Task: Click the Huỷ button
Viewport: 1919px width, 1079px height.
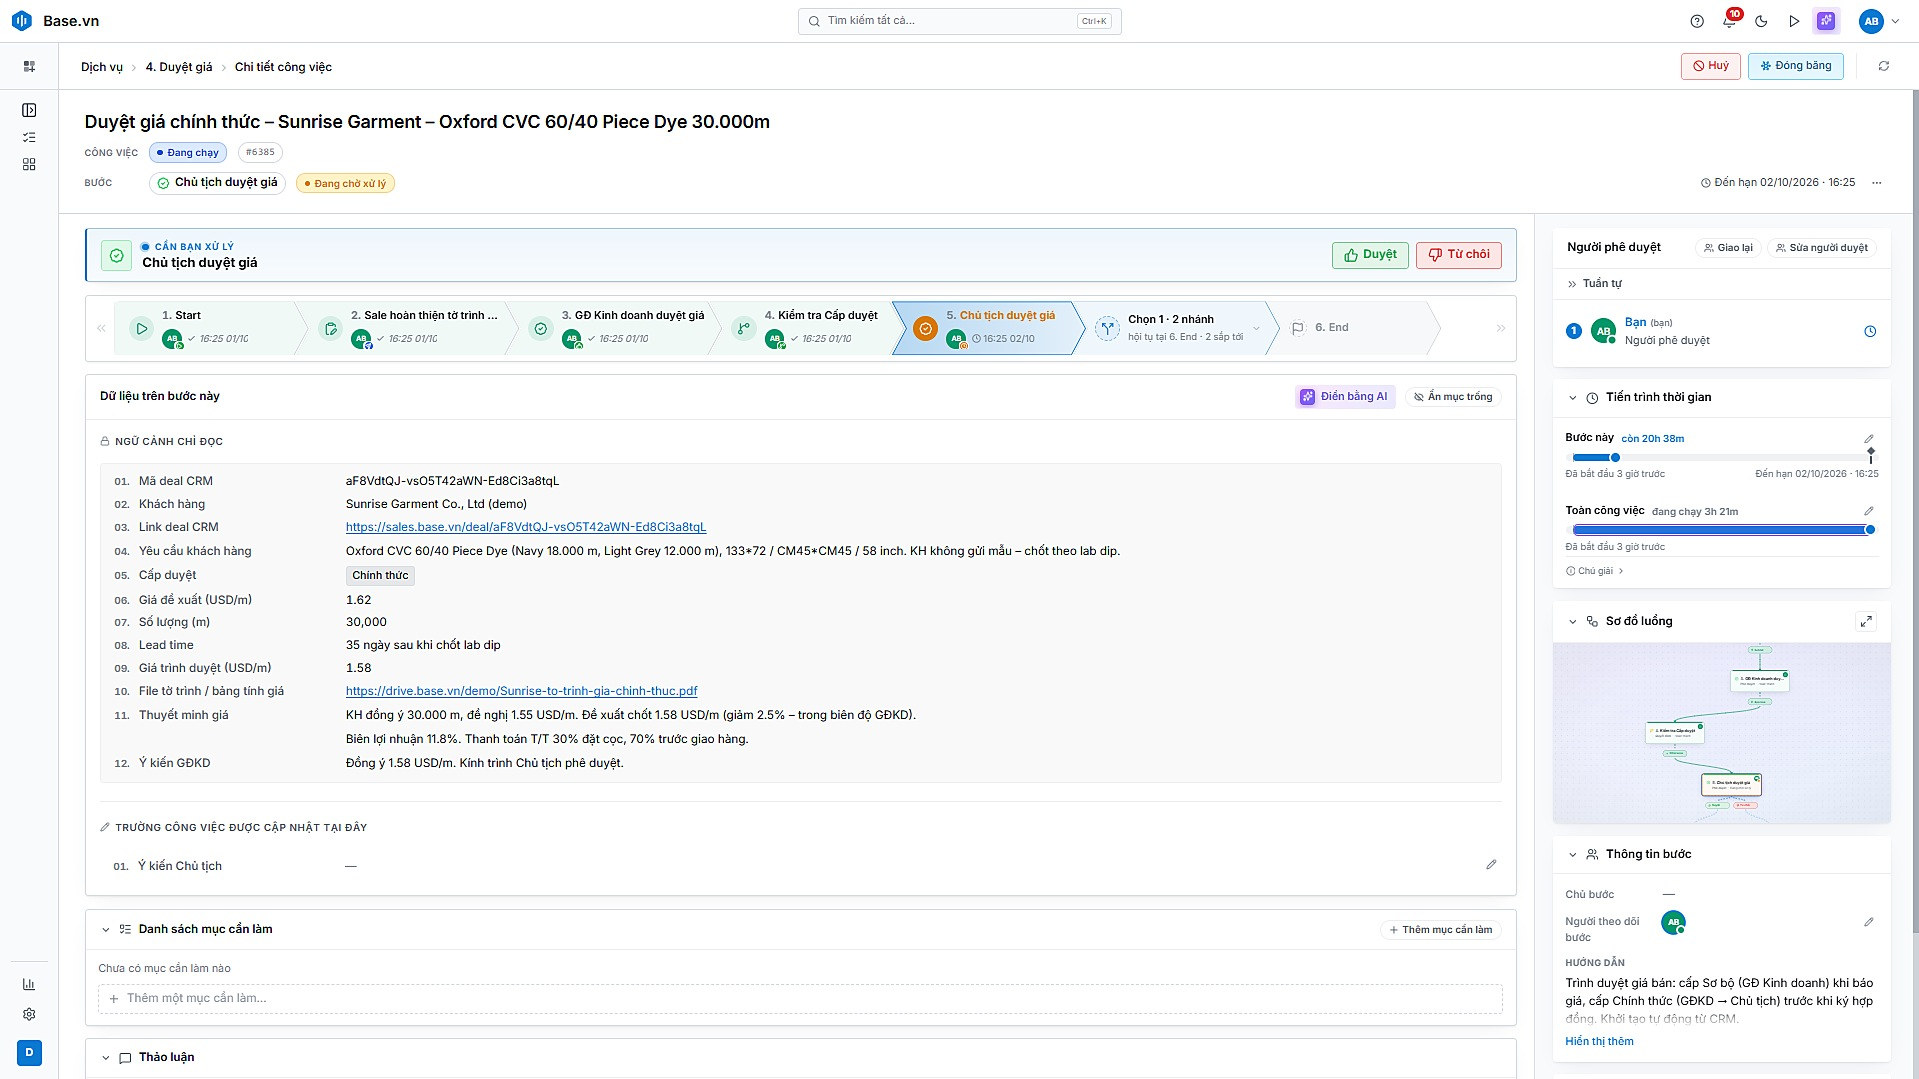Action: 1711,66
